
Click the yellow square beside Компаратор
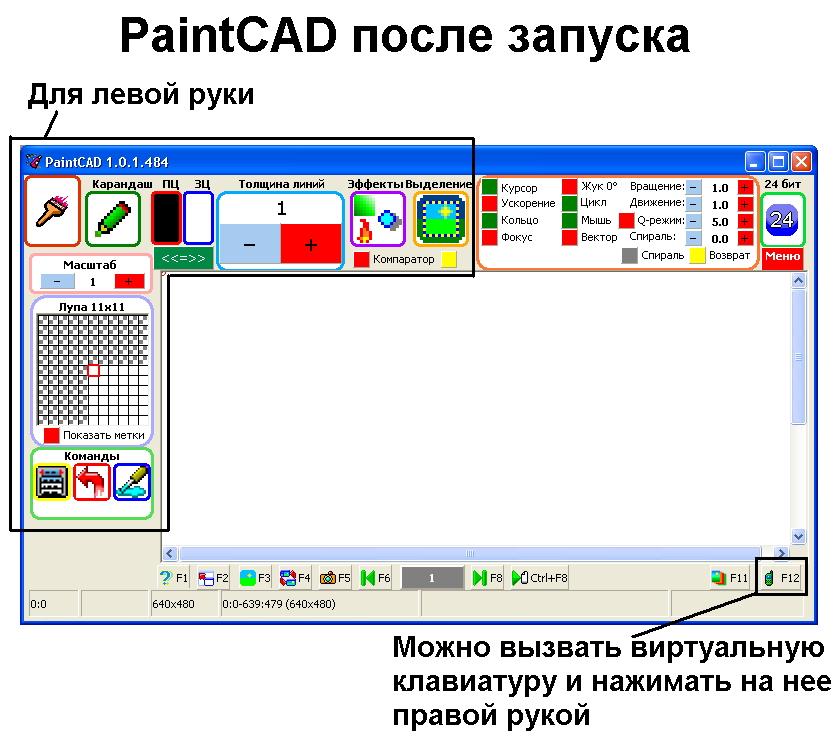(x=449, y=259)
